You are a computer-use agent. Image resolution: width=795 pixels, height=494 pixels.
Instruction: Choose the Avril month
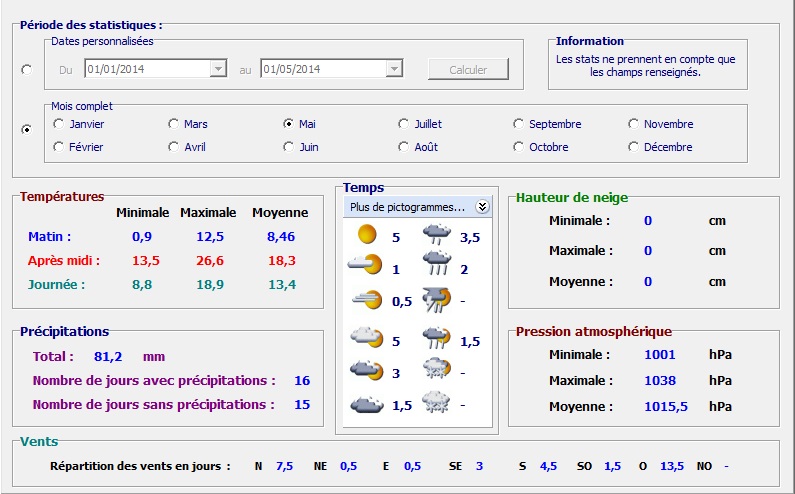187,147
